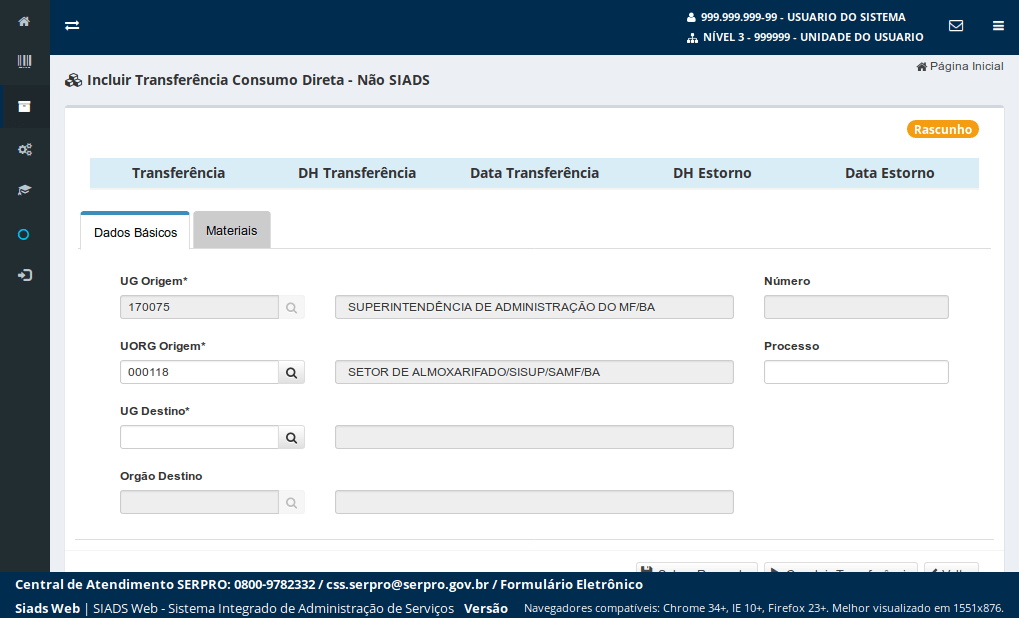Click the 'USUARIO DO SISTEMA' header text

[846, 18]
